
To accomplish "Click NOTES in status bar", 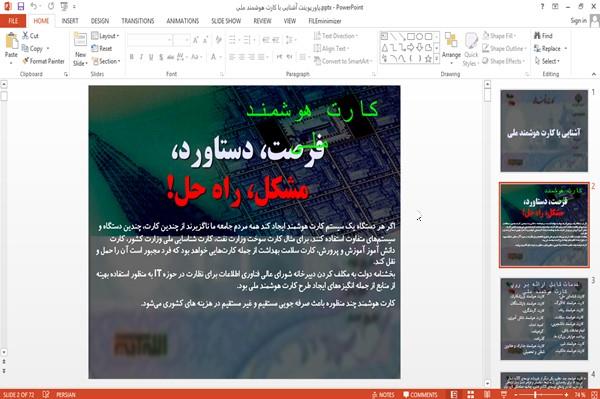I will (383, 394).
